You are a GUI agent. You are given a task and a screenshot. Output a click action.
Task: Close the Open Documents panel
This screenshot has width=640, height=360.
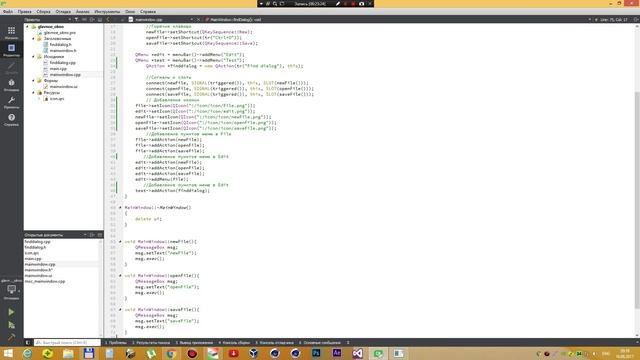pos(100,235)
